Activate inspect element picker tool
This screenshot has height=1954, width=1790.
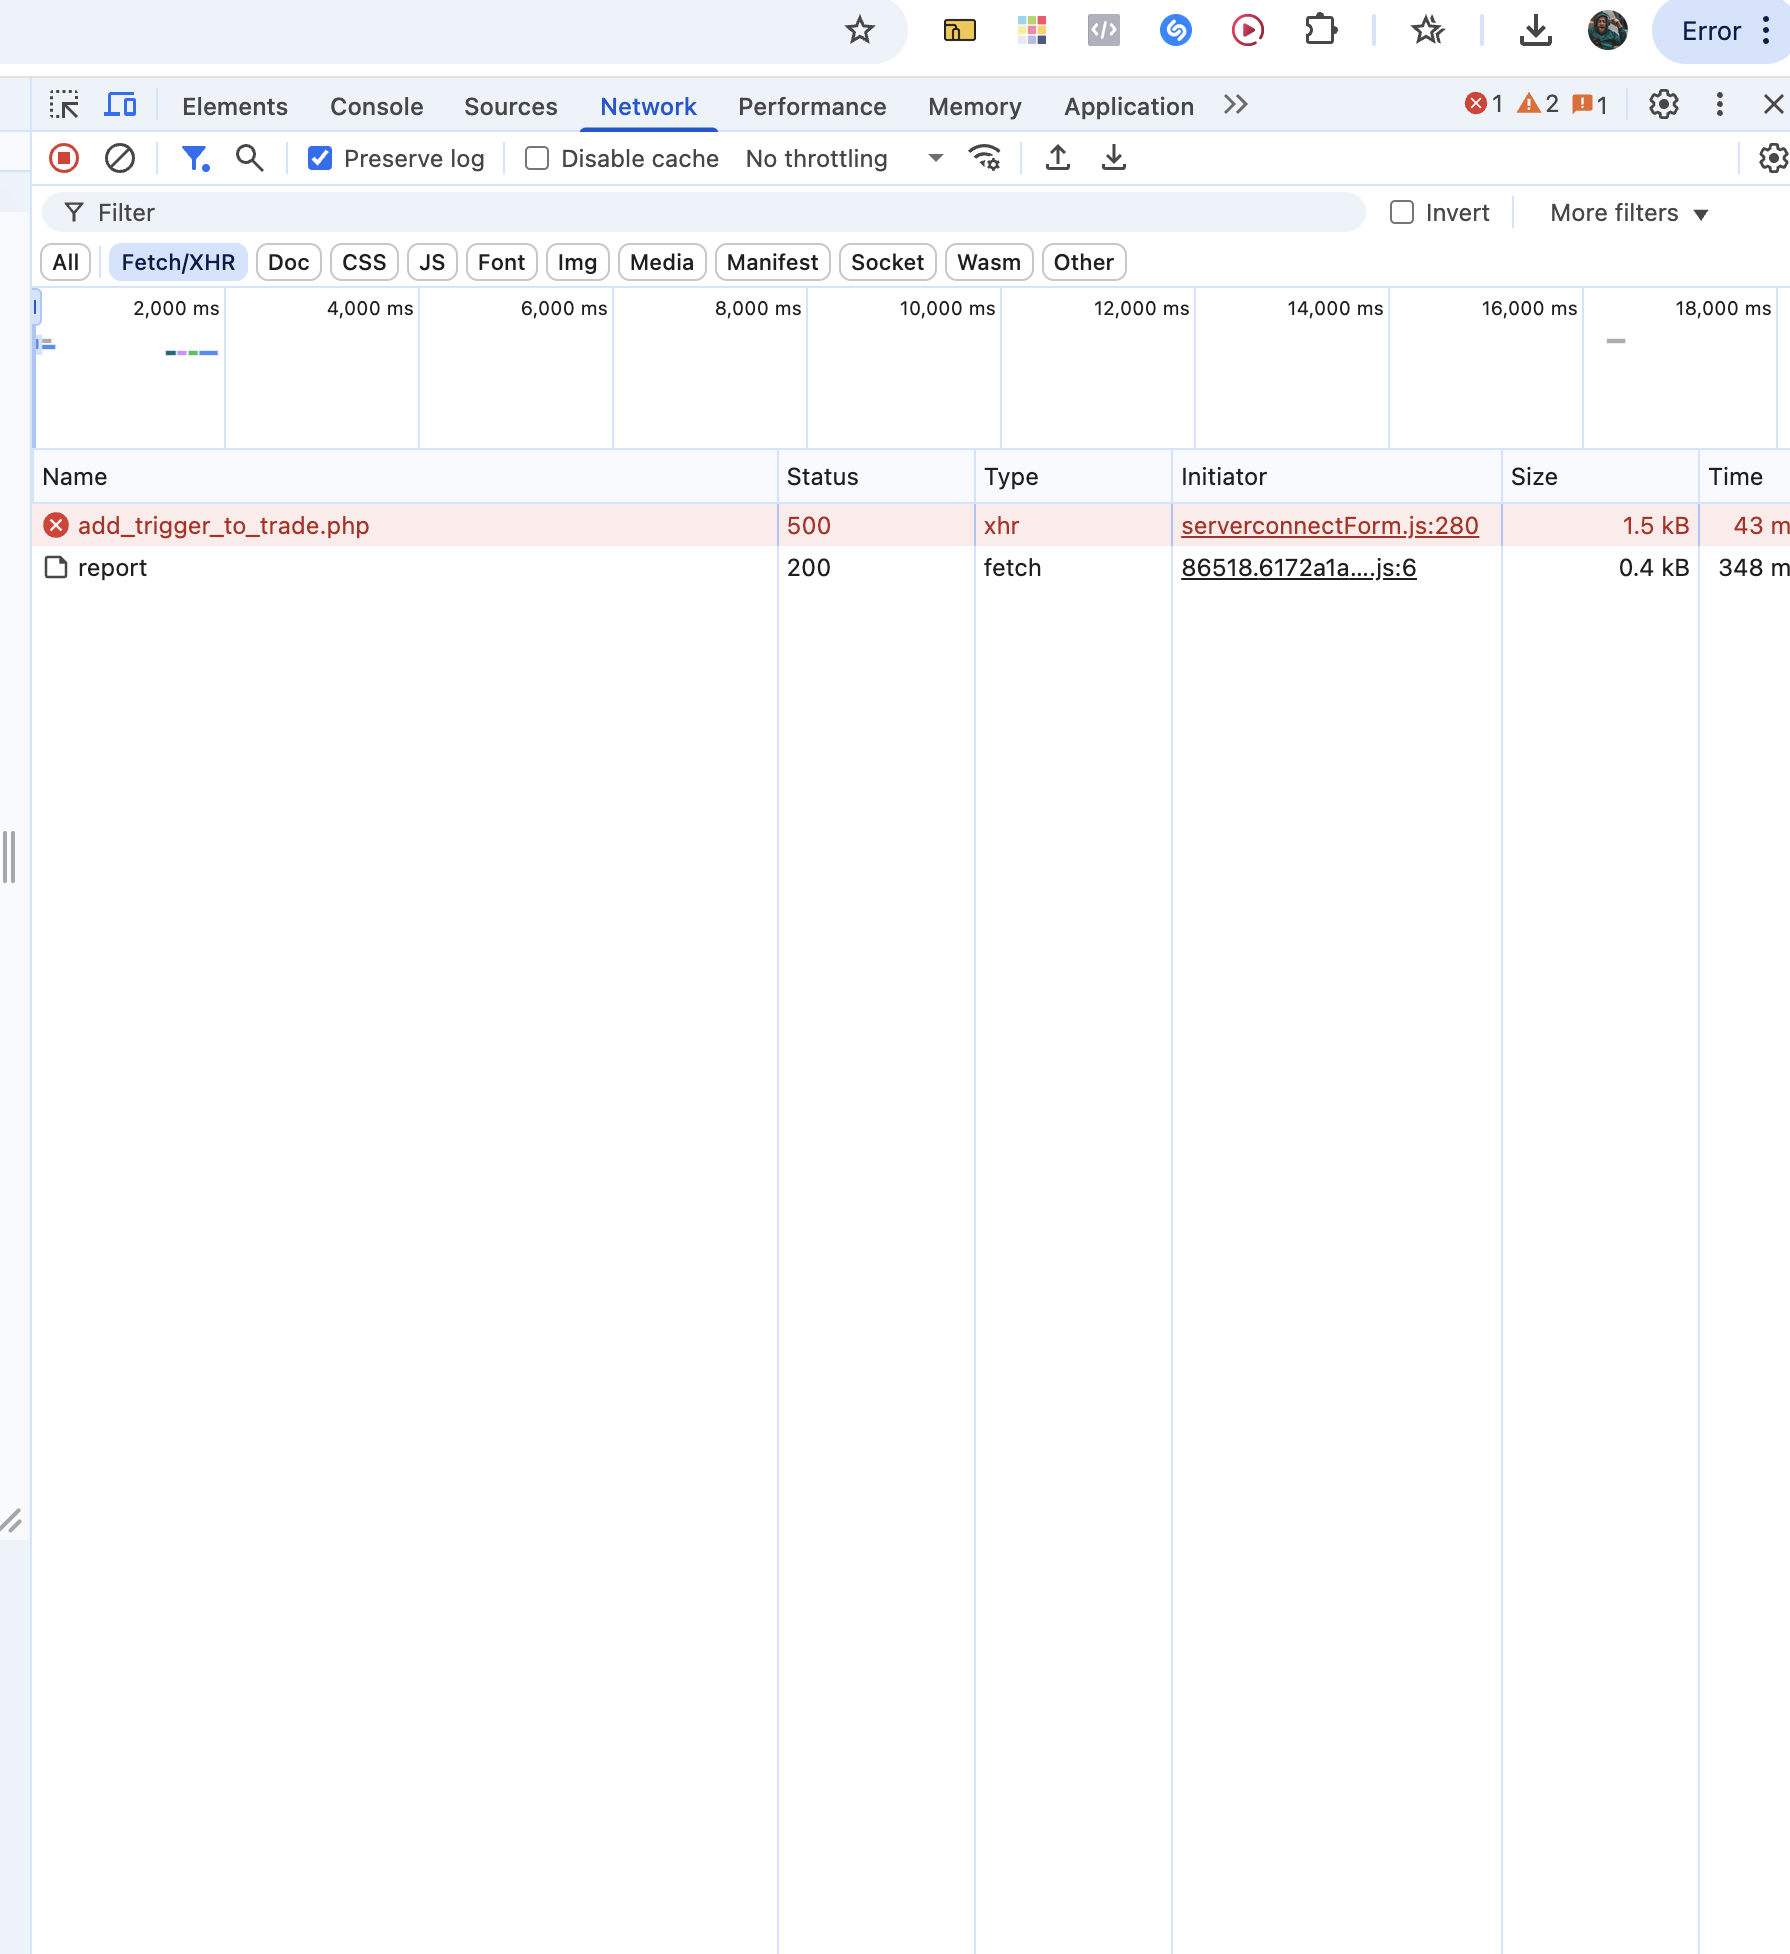click(65, 105)
